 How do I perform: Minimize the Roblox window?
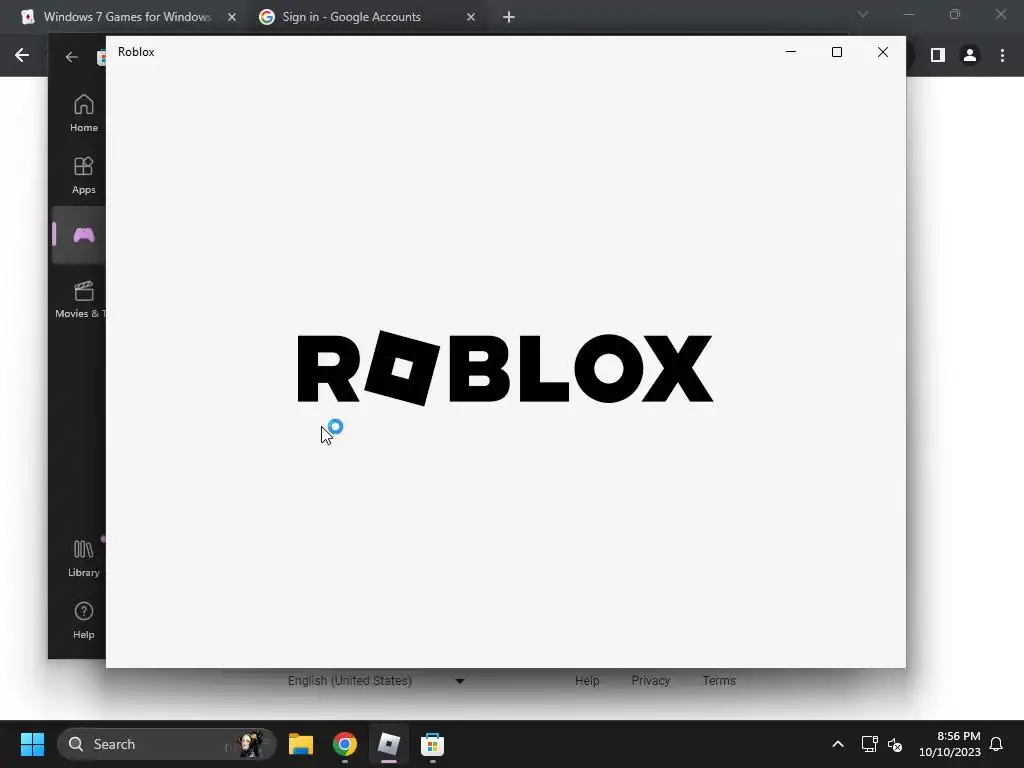(791, 52)
